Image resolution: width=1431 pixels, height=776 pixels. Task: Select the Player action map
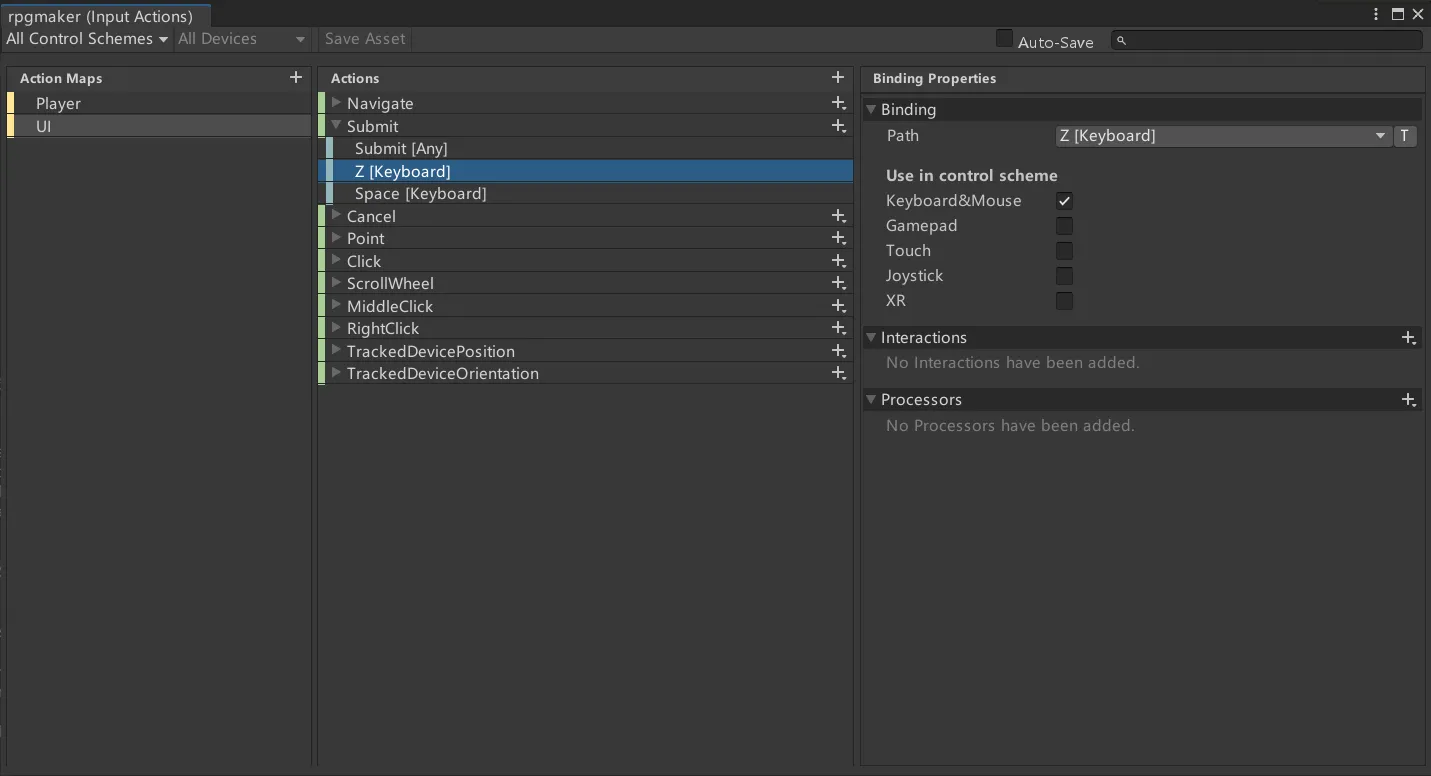(x=58, y=103)
